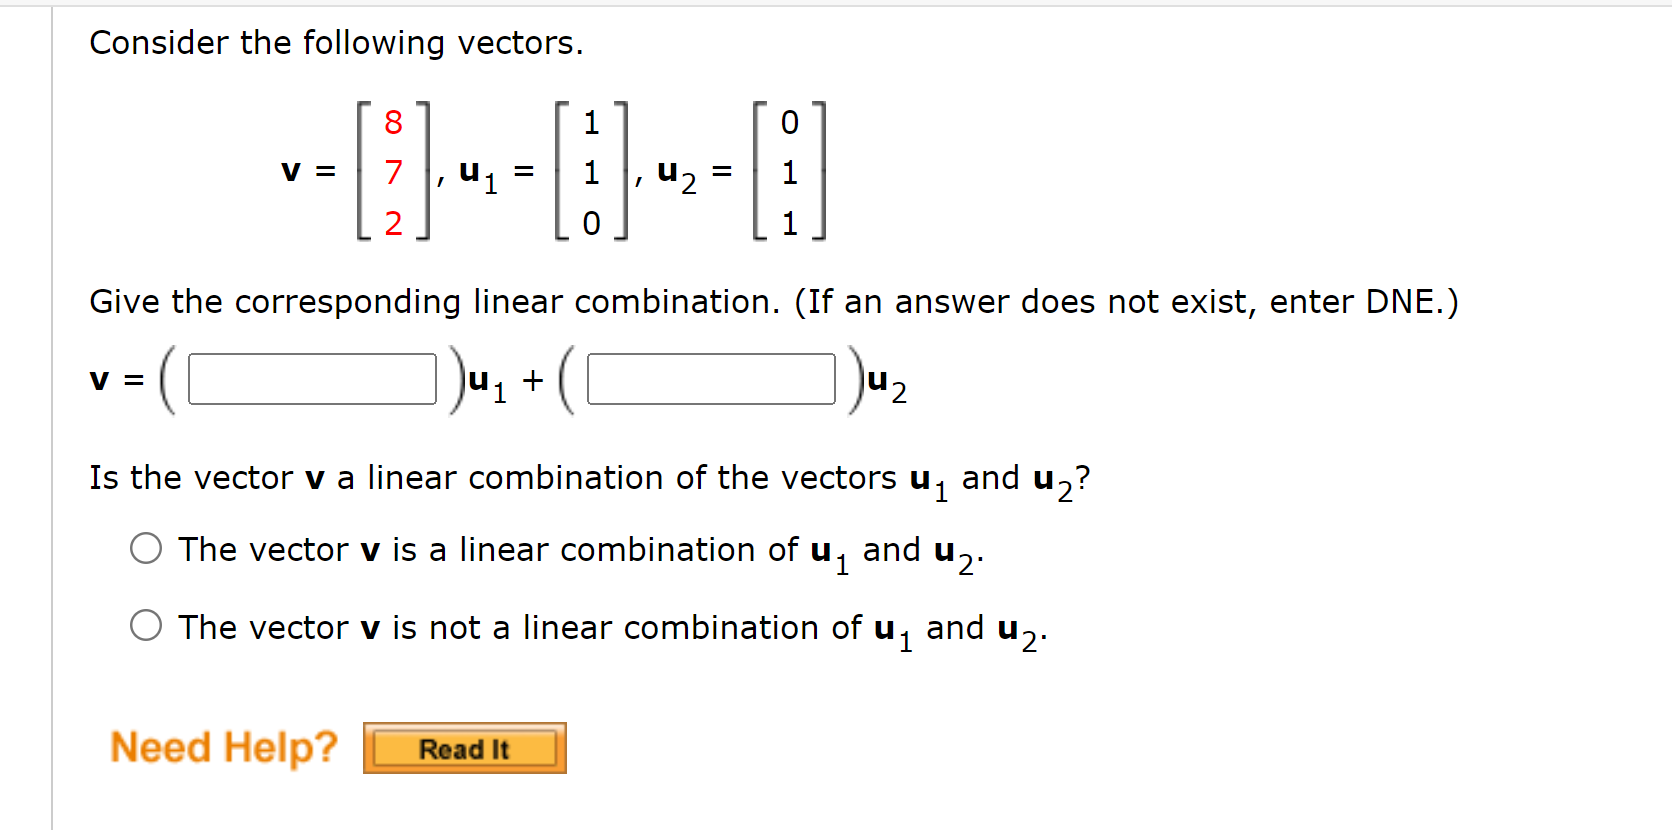Open the Read It help button
1672x830 pixels.
click(x=465, y=748)
